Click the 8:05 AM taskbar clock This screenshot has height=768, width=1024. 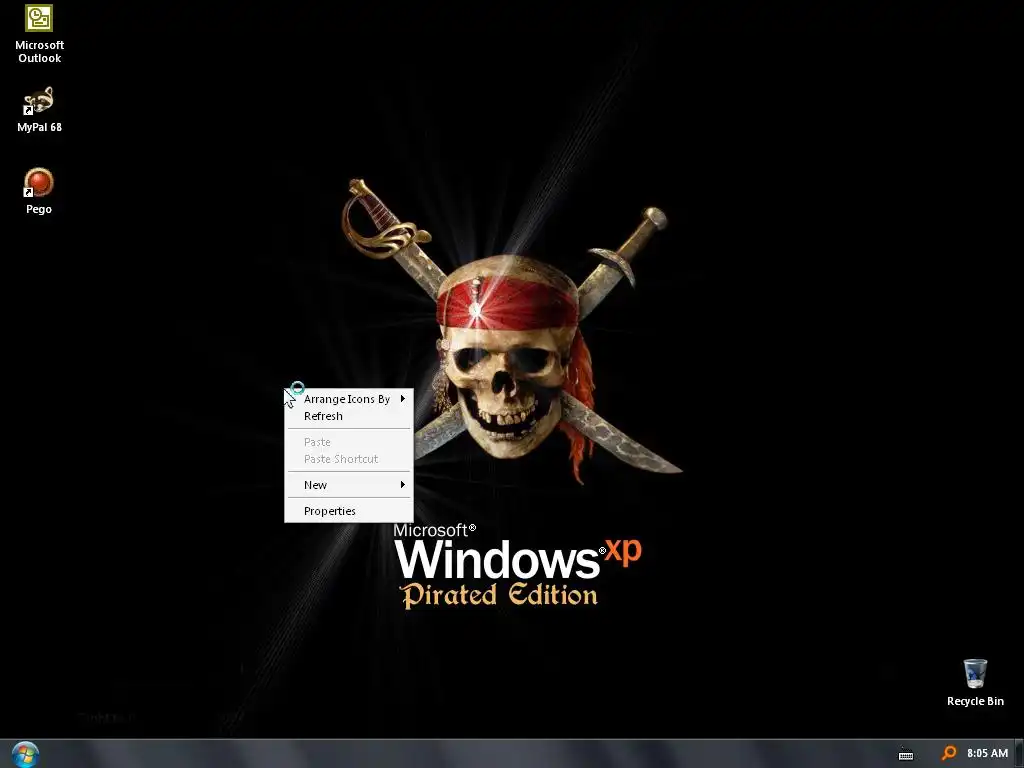987,753
